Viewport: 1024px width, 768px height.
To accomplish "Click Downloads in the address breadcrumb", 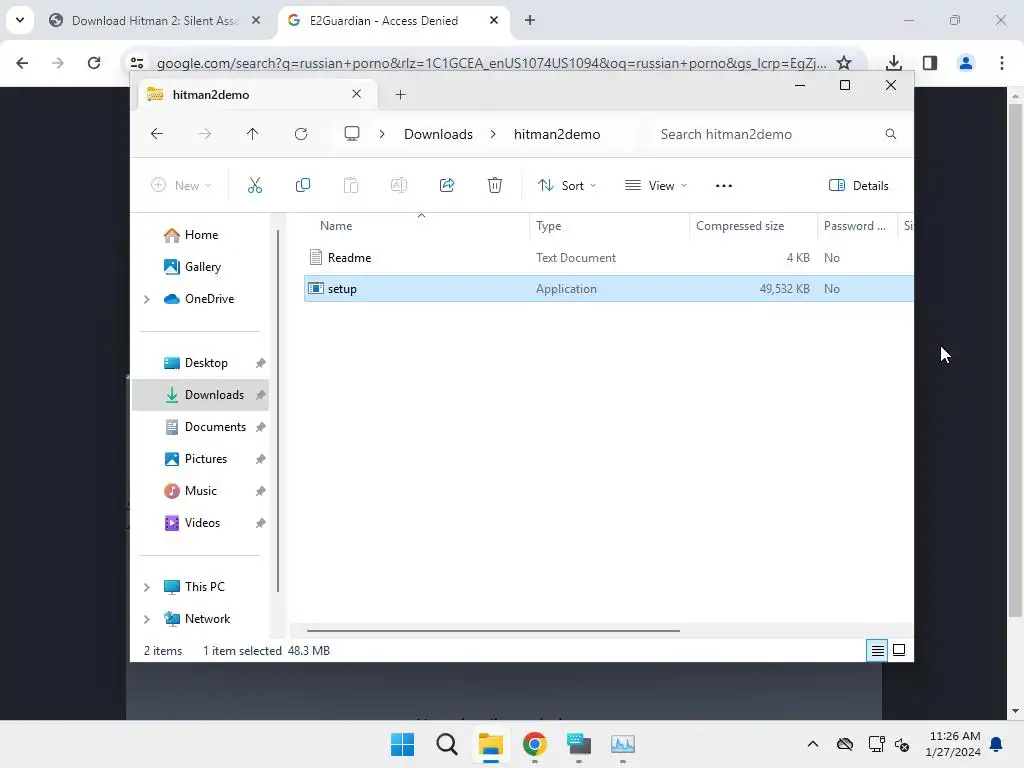I will [x=438, y=134].
